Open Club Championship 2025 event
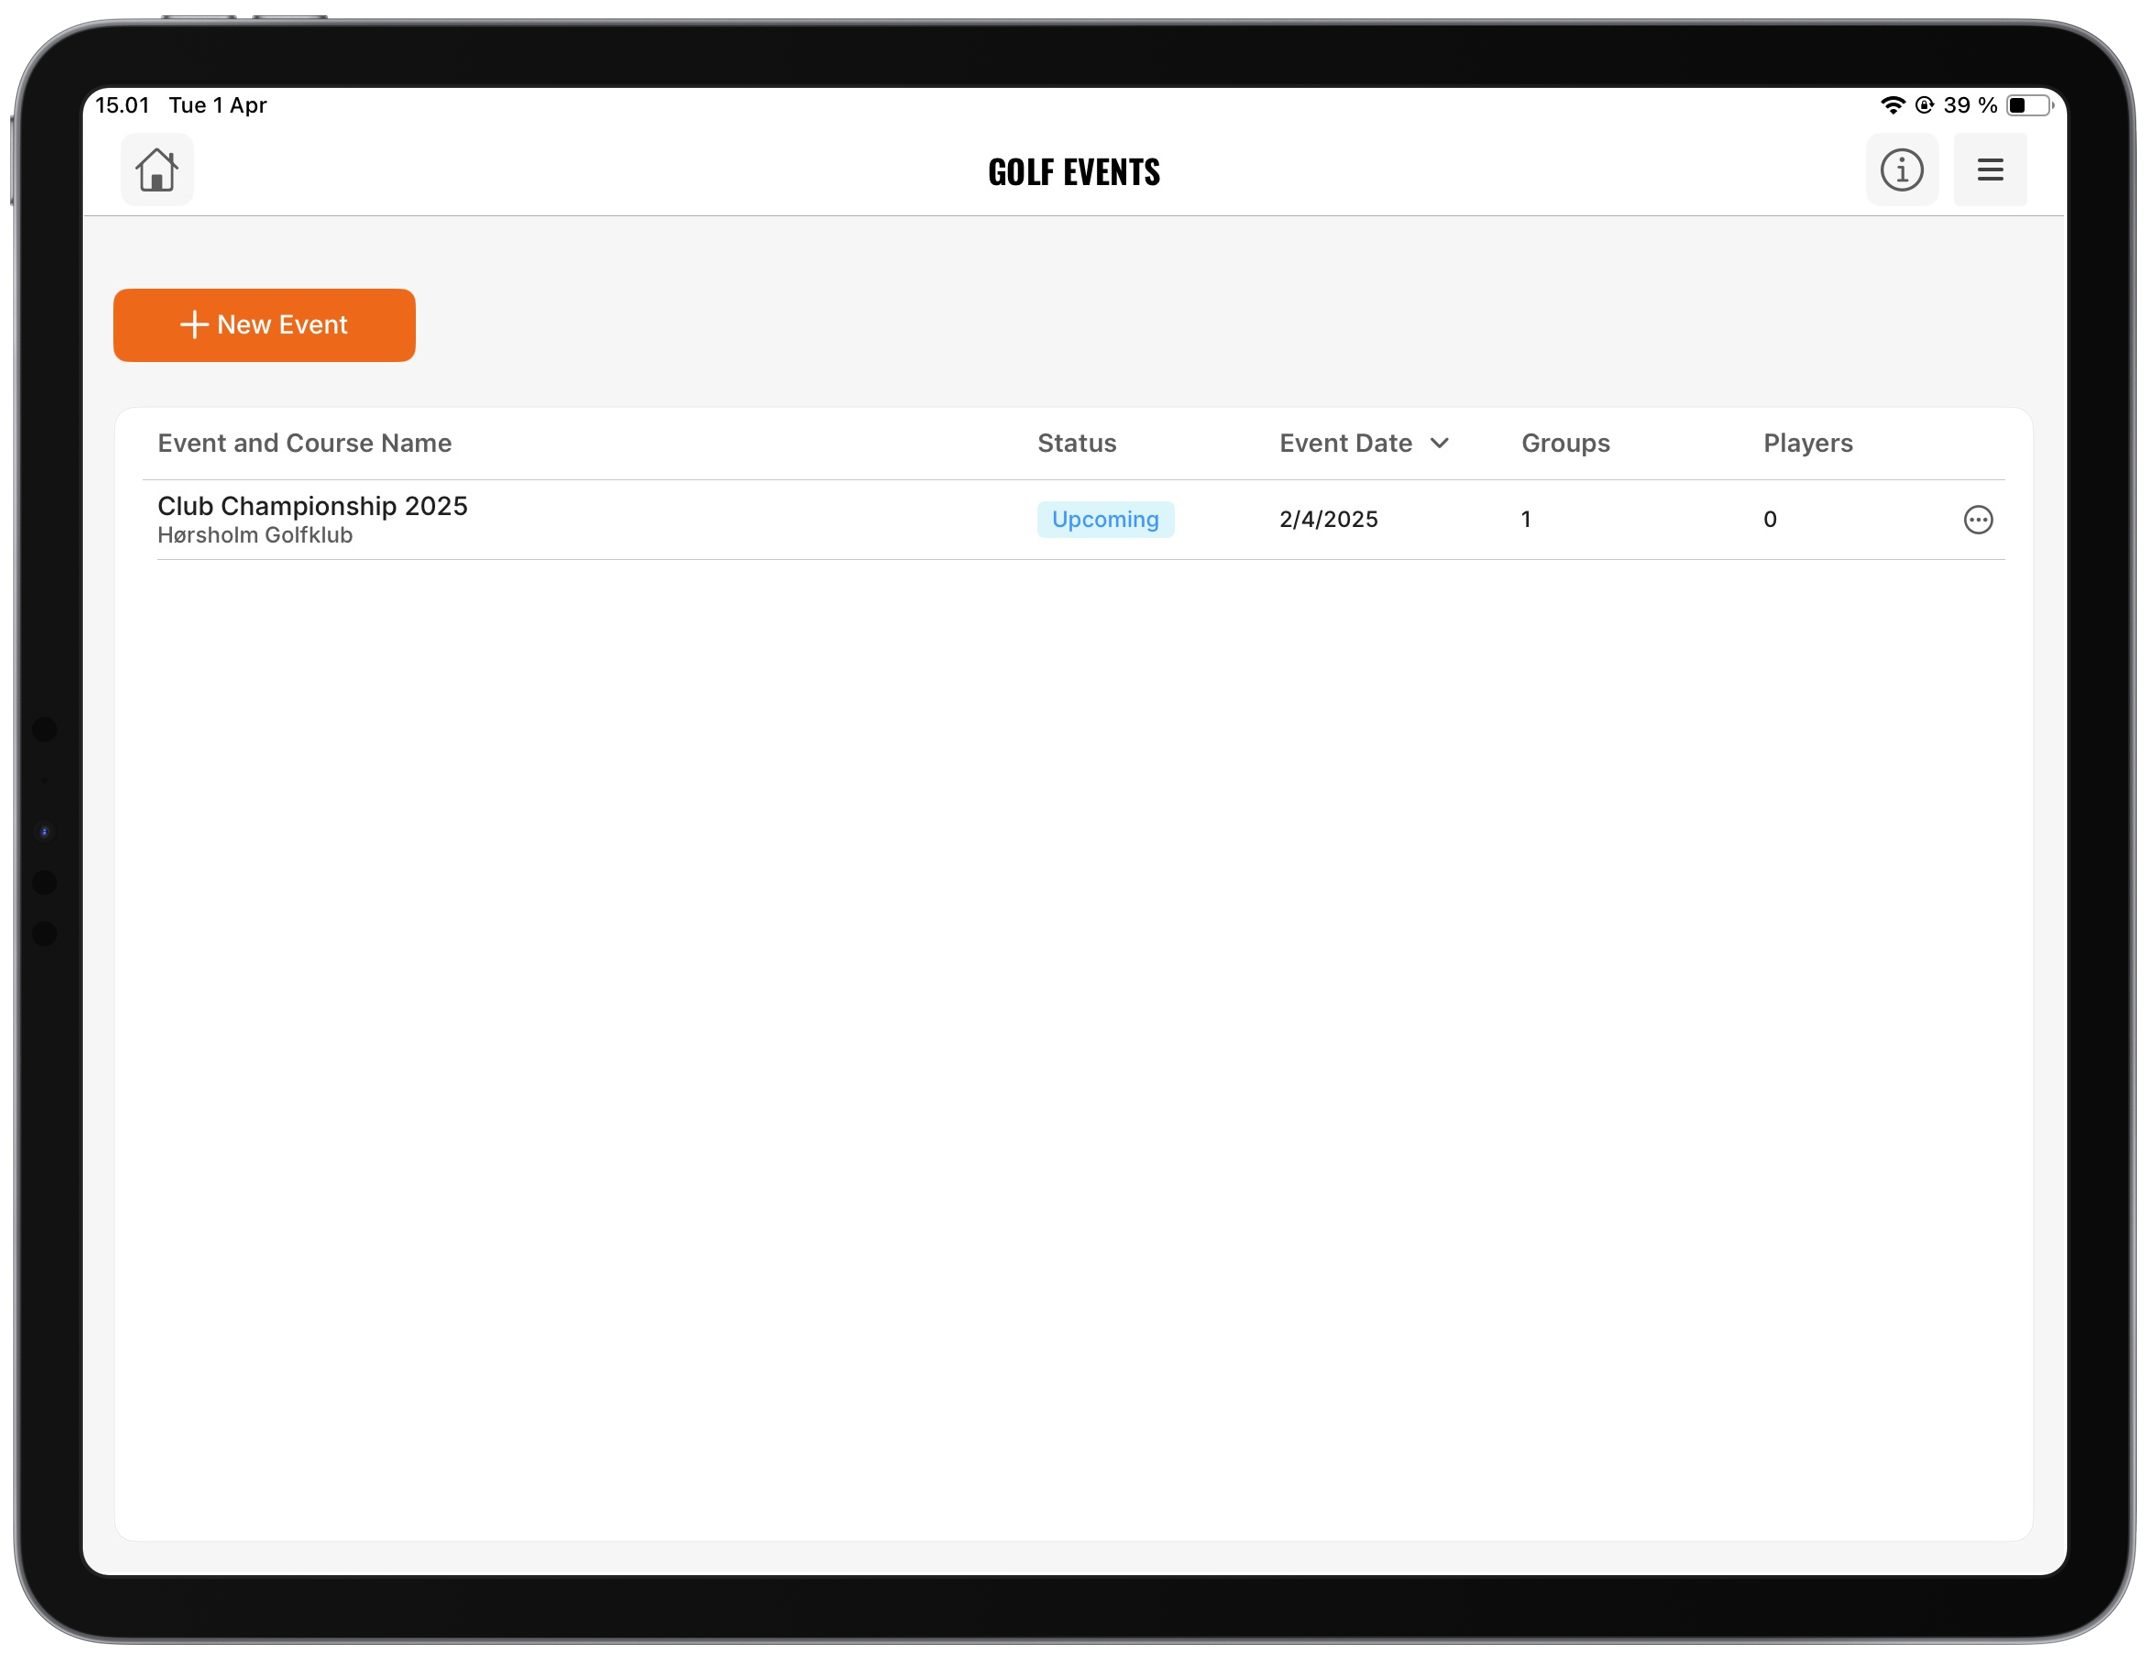This screenshot has height=1663, width=2150. click(313, 506)
